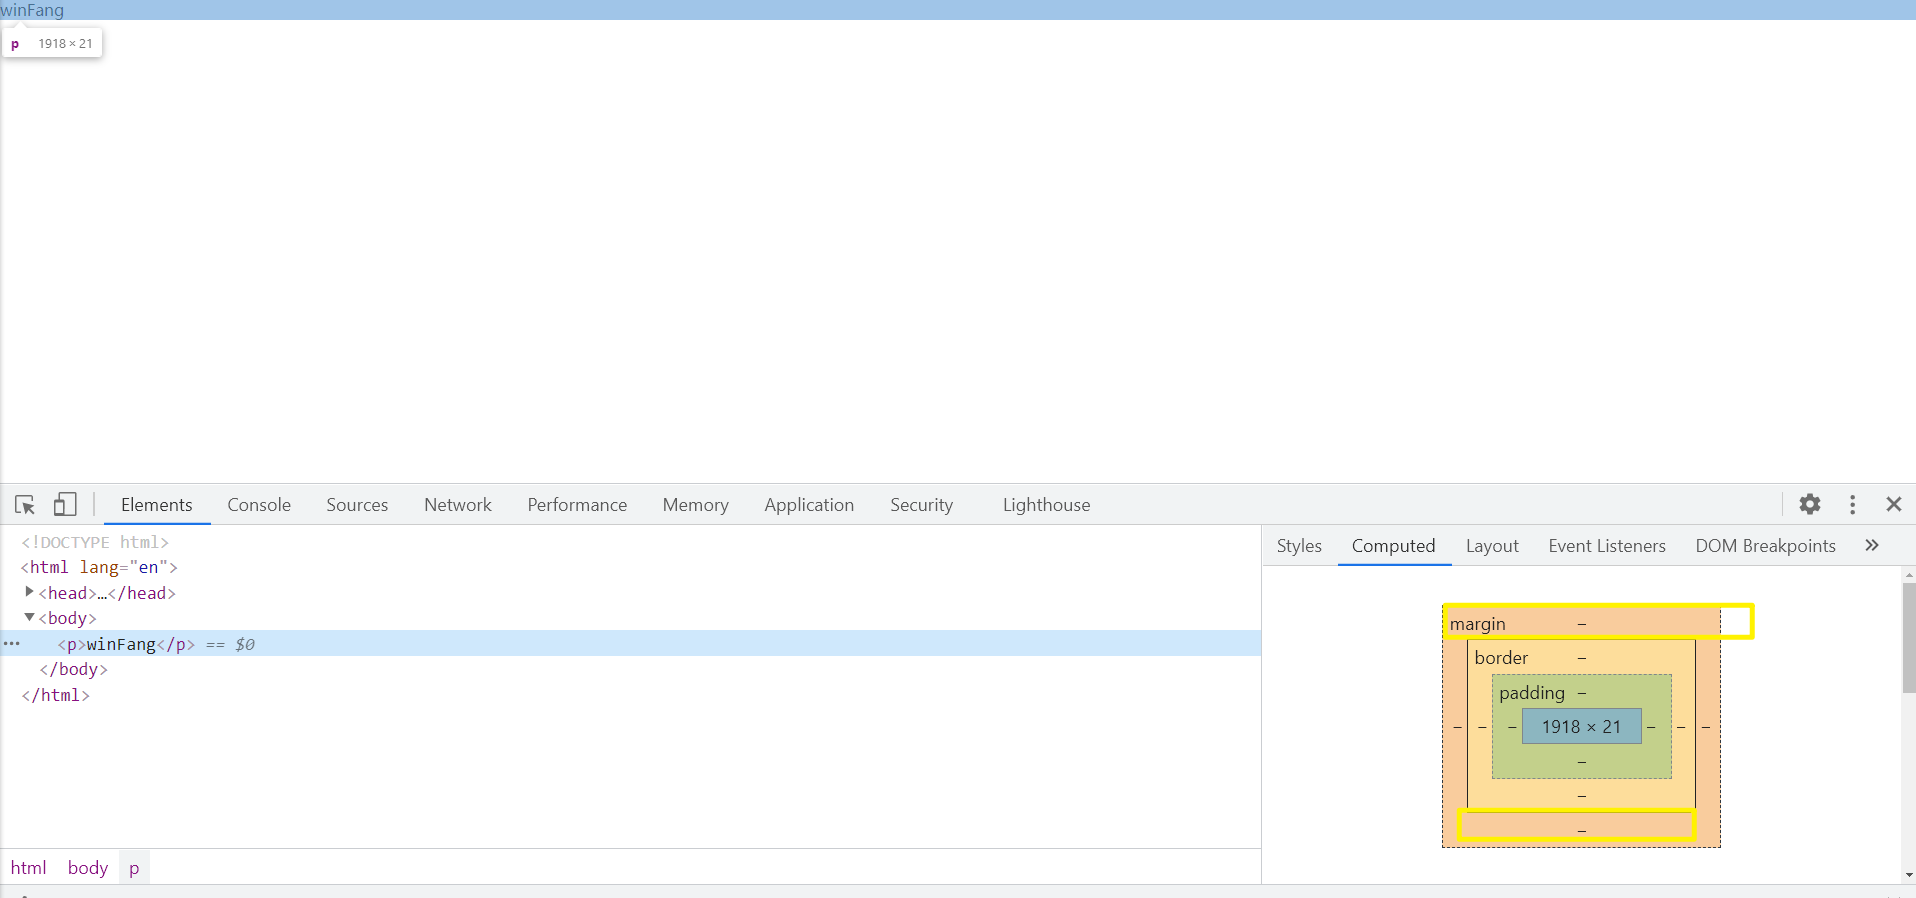Open the Security tab
This screenshot has width=1916, height=898.
[x=921, y=505]
